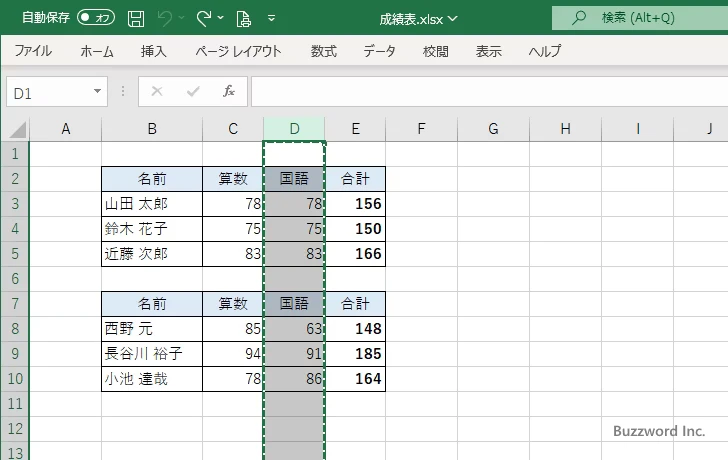Screen dimensions: 728x460
Task: Open the customize quick access toolbar dropdown
Action: pos(272,18)
